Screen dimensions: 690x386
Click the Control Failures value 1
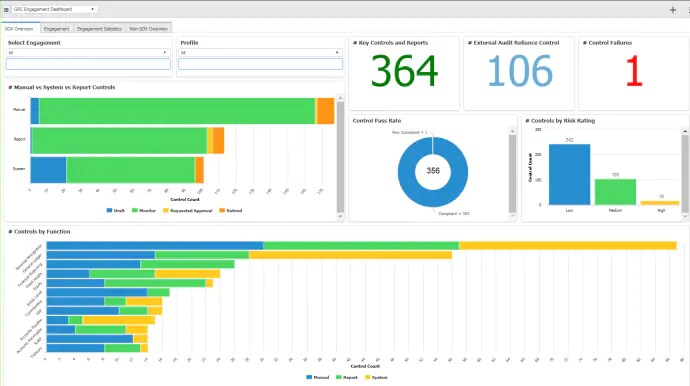pyautogui.click(x=634, y=71)
